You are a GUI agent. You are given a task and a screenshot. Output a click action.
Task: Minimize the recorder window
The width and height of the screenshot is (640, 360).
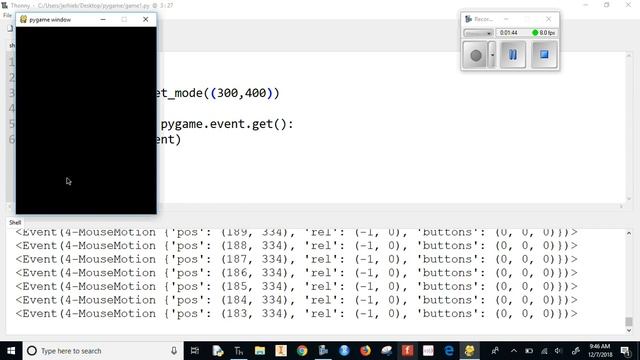[x=506, y=19]
